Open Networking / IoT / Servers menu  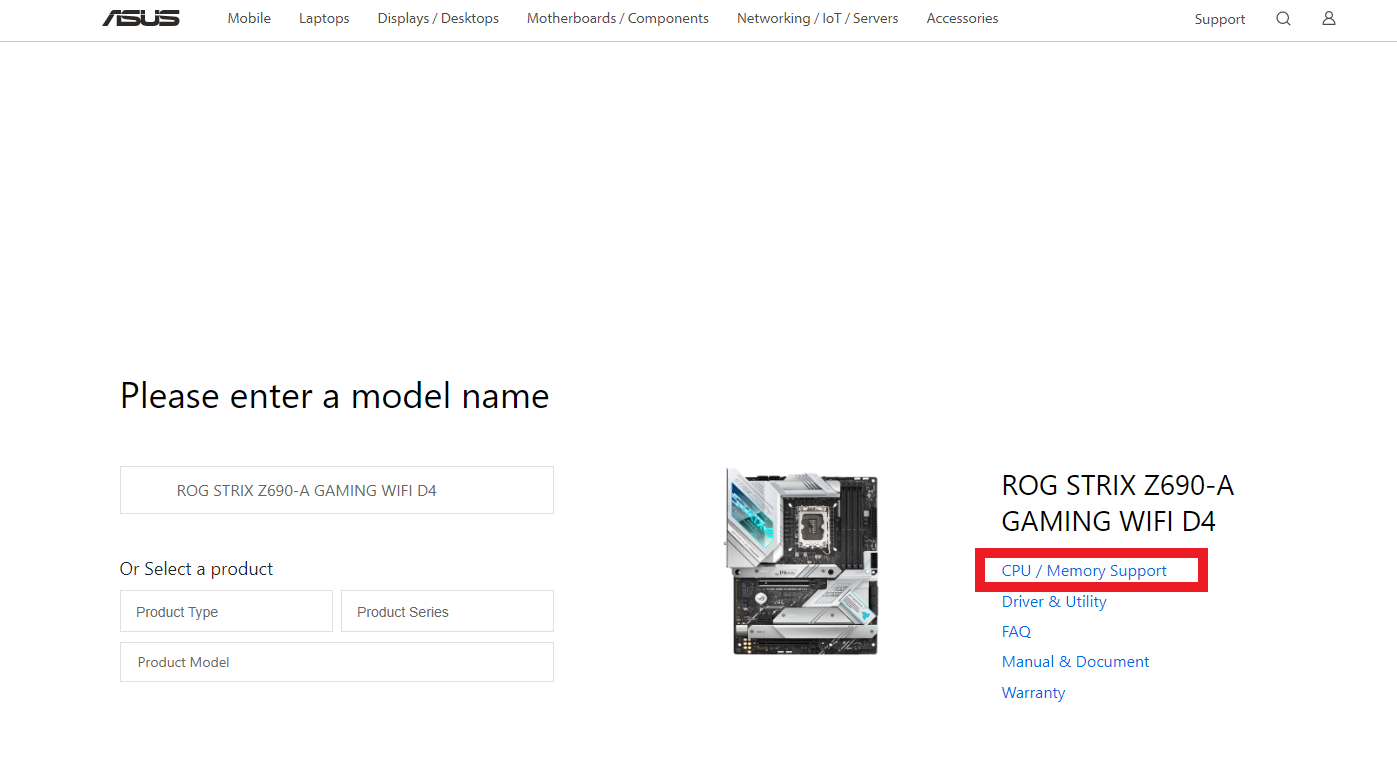pos(817,18)
